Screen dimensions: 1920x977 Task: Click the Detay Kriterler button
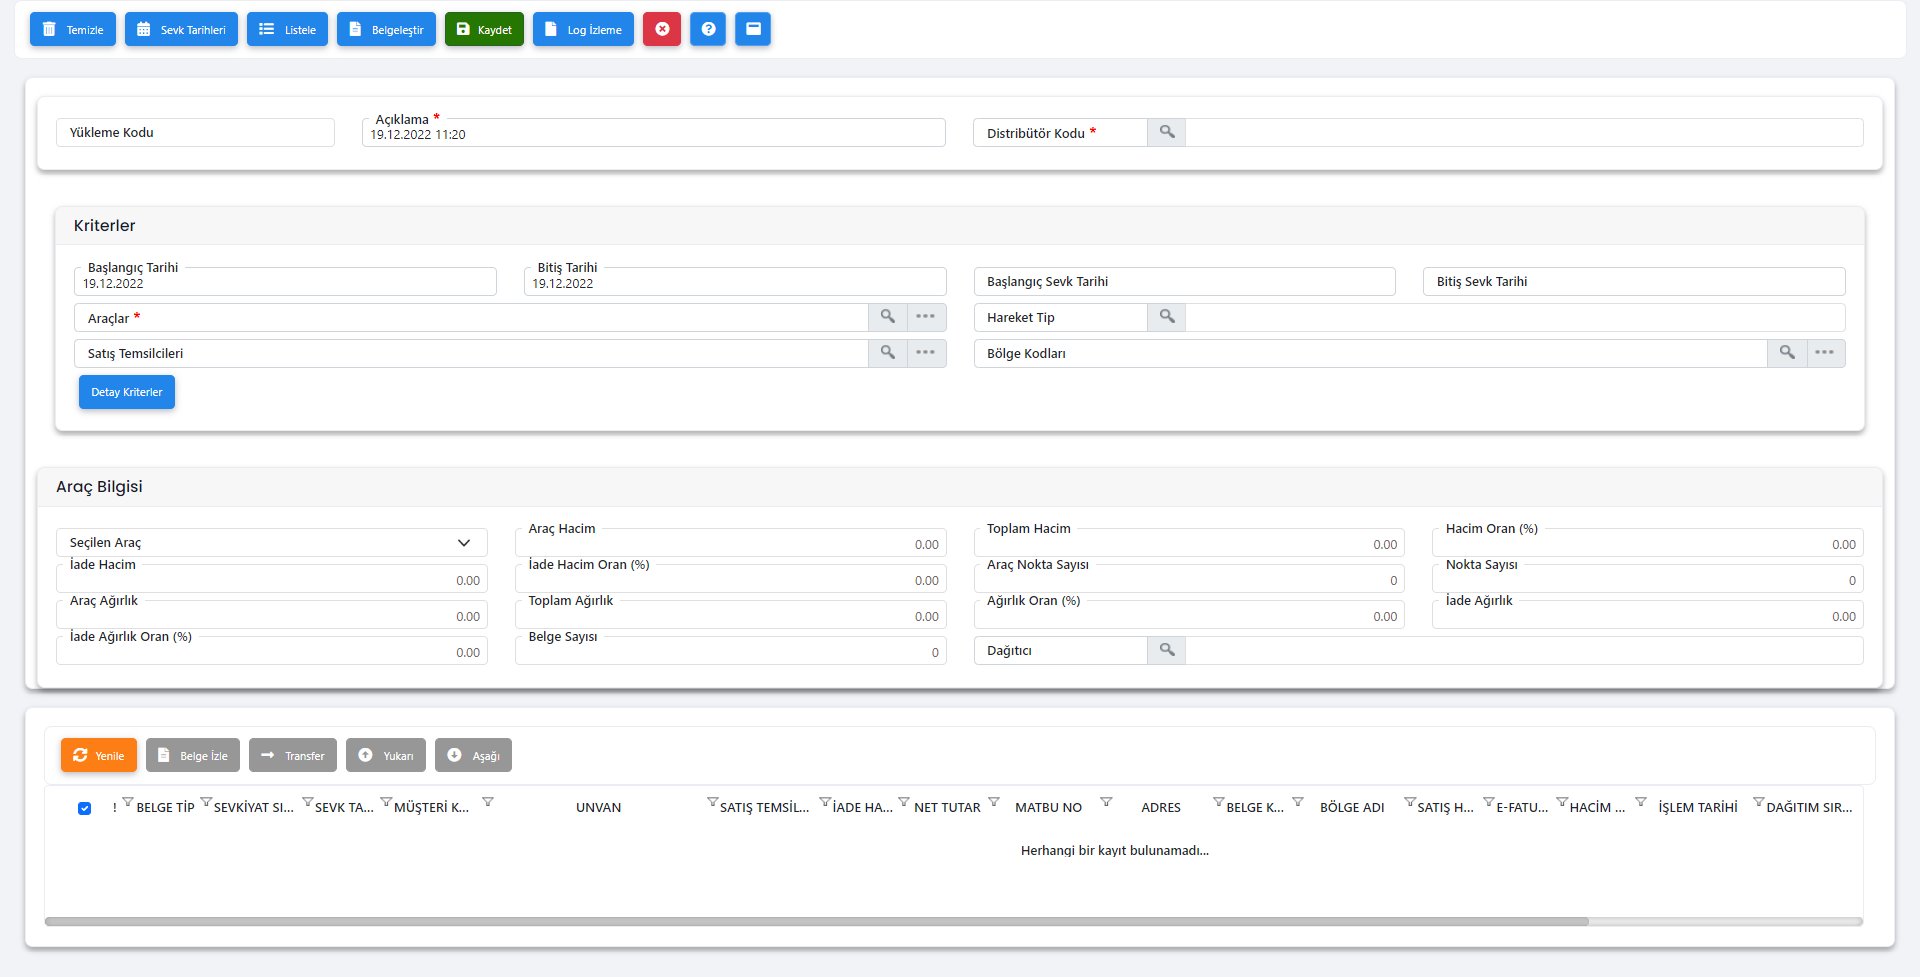click(127, 392)
